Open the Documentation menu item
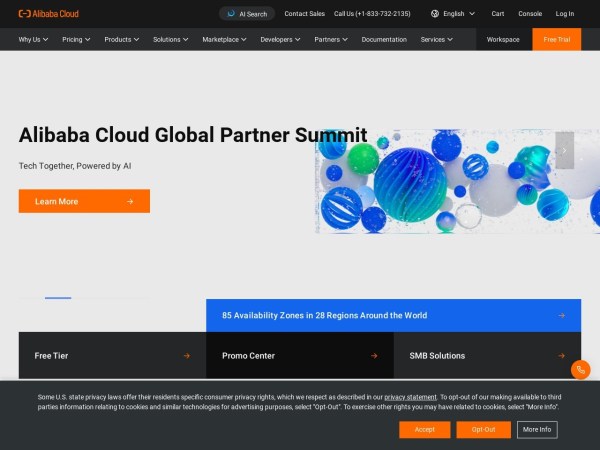 tap(384, 39)
